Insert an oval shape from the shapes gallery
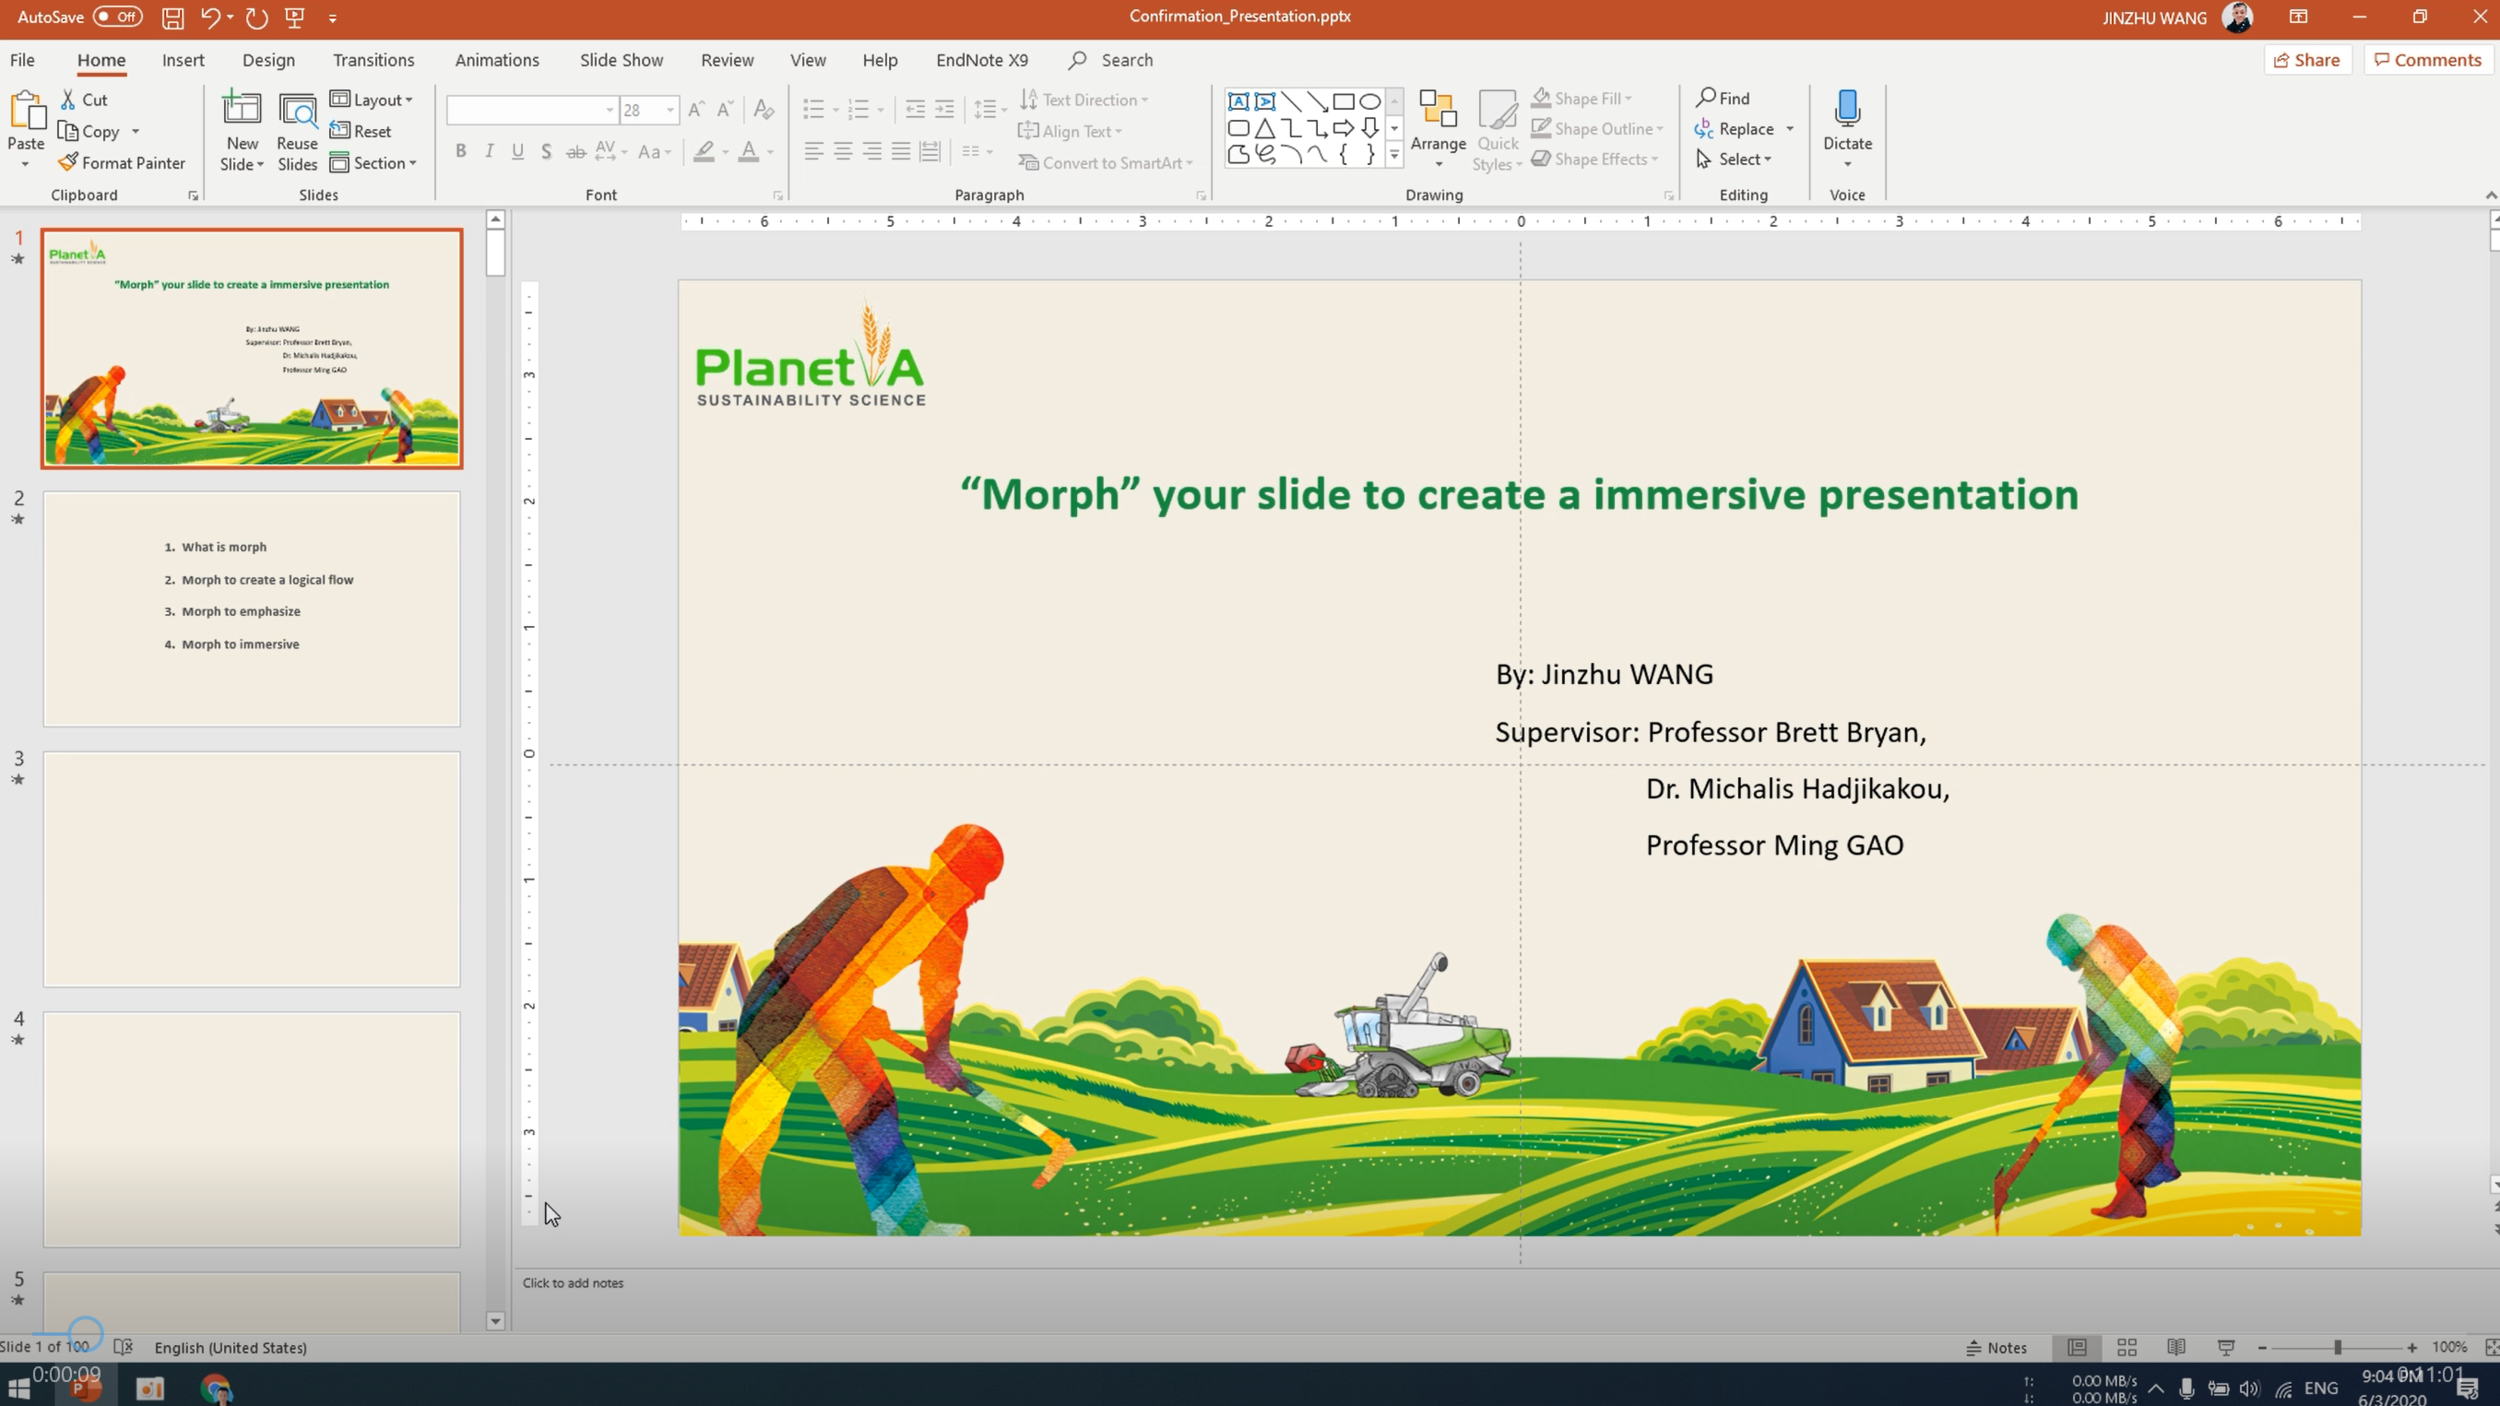 click(1368, 100)
